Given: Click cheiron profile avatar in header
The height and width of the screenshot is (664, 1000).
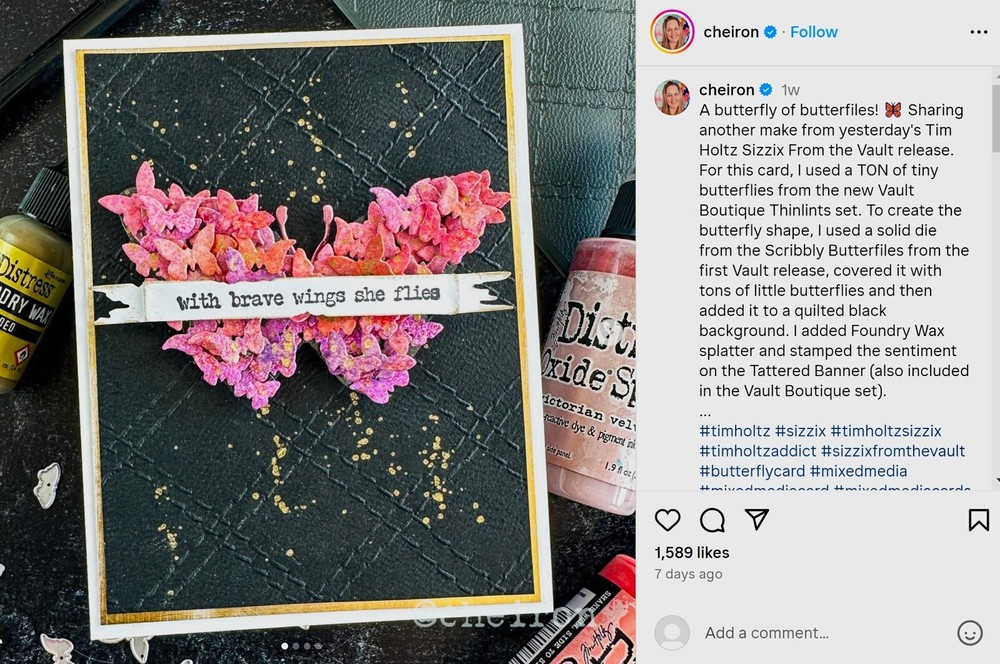Looking at the screenshot, I should tap(672, 32).
